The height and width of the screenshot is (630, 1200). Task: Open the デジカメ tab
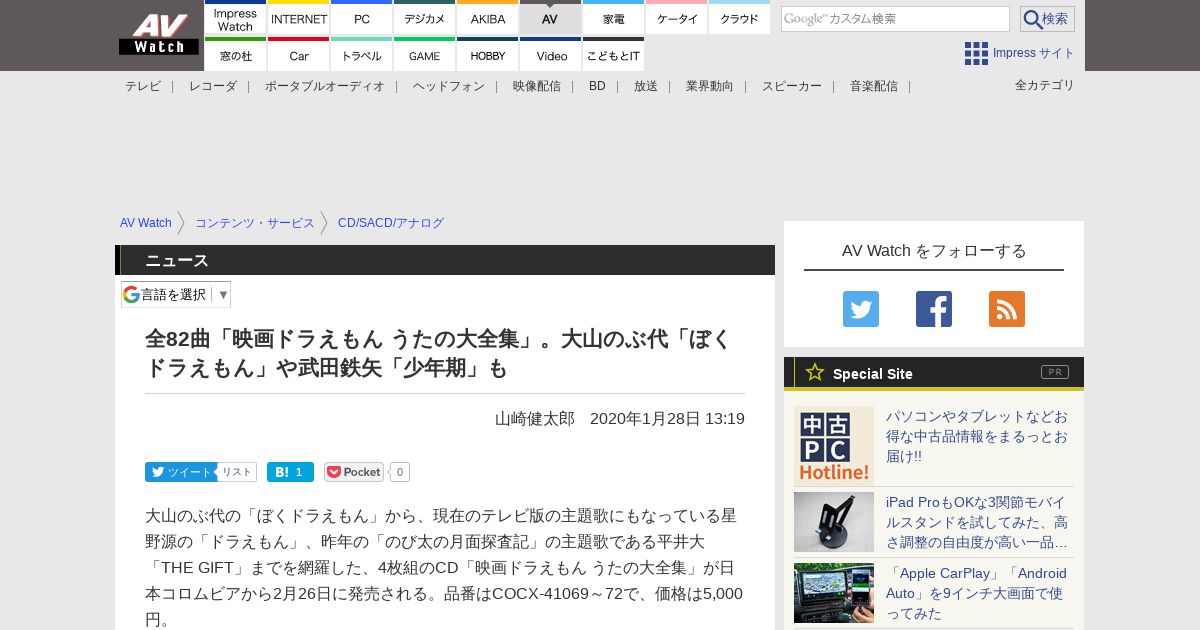[x=425, y=18]
